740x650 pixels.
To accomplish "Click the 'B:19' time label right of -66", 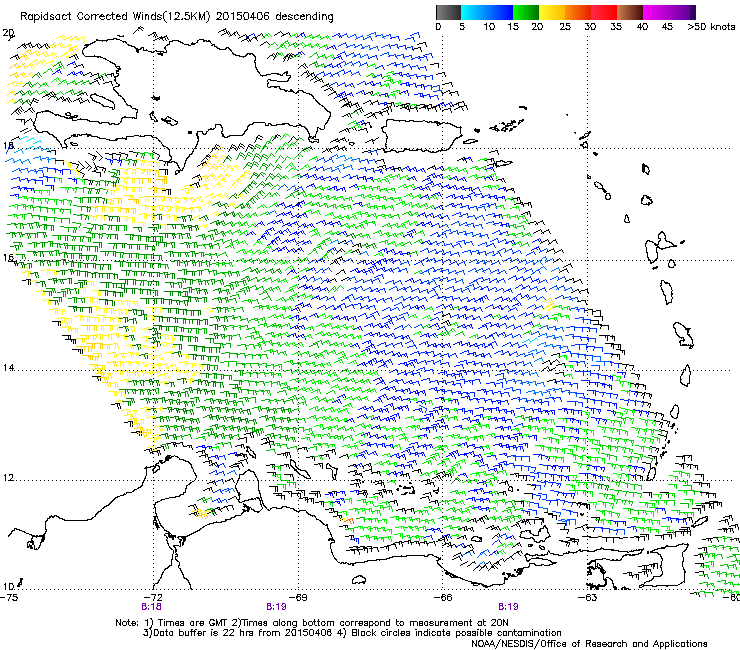I will pyautogui.click(x=508, y=607).
